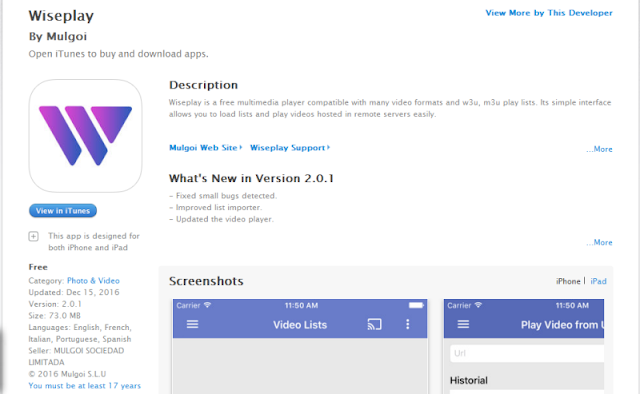The image size is (640, 394).
Task: Click the Historial label in second screenshot
Action: (x=469, y=381)
